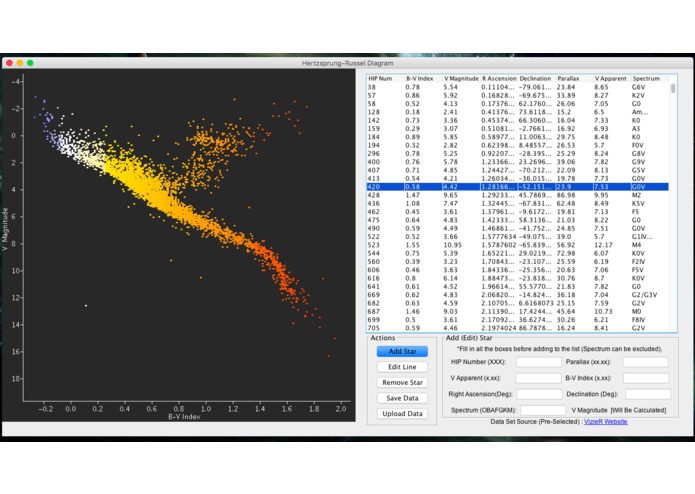Select the row with HIP Num 522
This screenshot has height=494, width=695.
[518, 237]
